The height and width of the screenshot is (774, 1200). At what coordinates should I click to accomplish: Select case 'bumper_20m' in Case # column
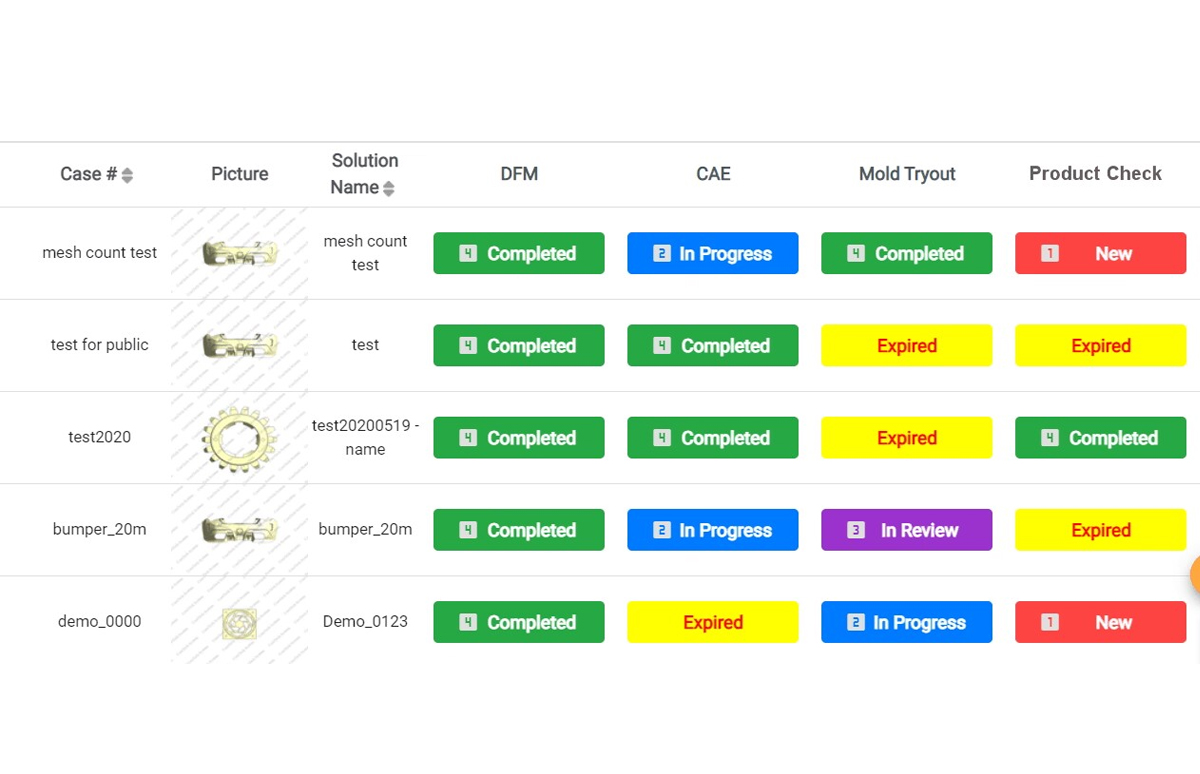[100, 530]
